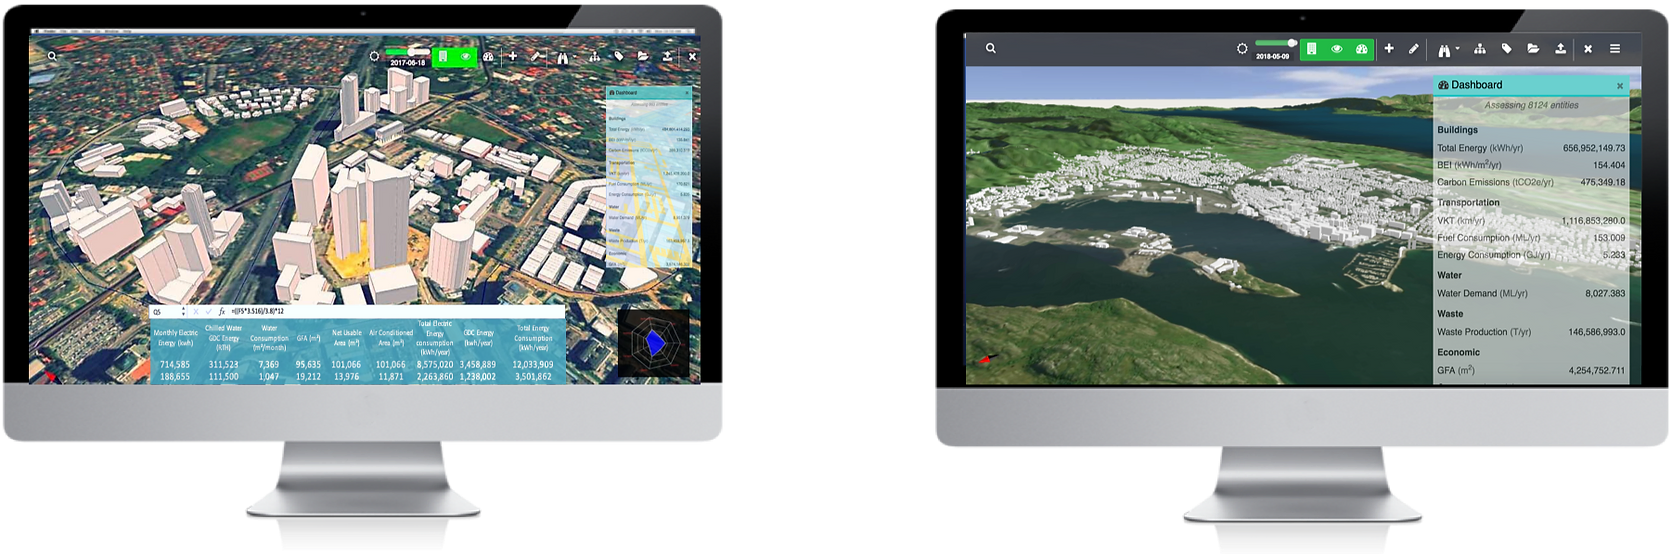Open the hamburger menu on the right toolbar
Viewport: 1672px width, 554px height.
pyautogui.click(x=1614, y=48)
